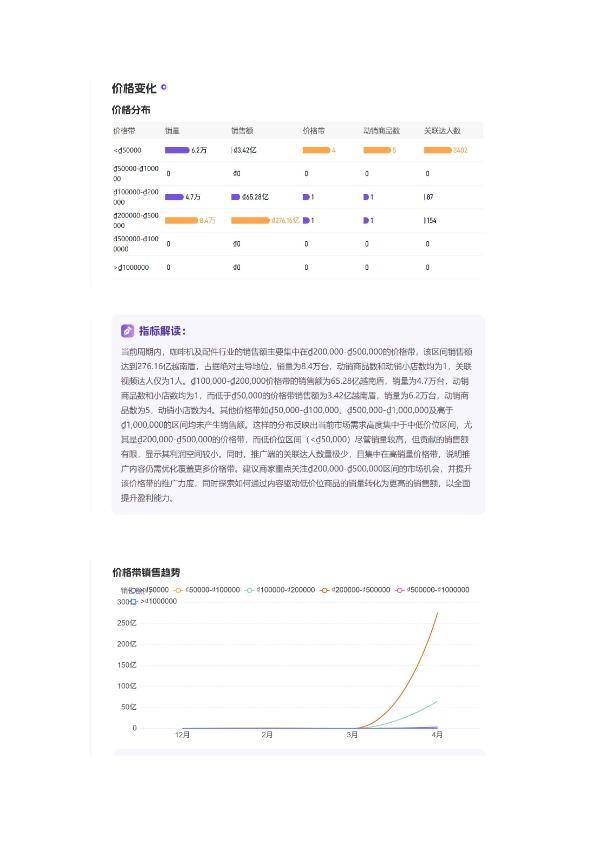Select the ₫200000-₫500000 row label in table
The image size is (595, 841).
[x=136, y=220]
